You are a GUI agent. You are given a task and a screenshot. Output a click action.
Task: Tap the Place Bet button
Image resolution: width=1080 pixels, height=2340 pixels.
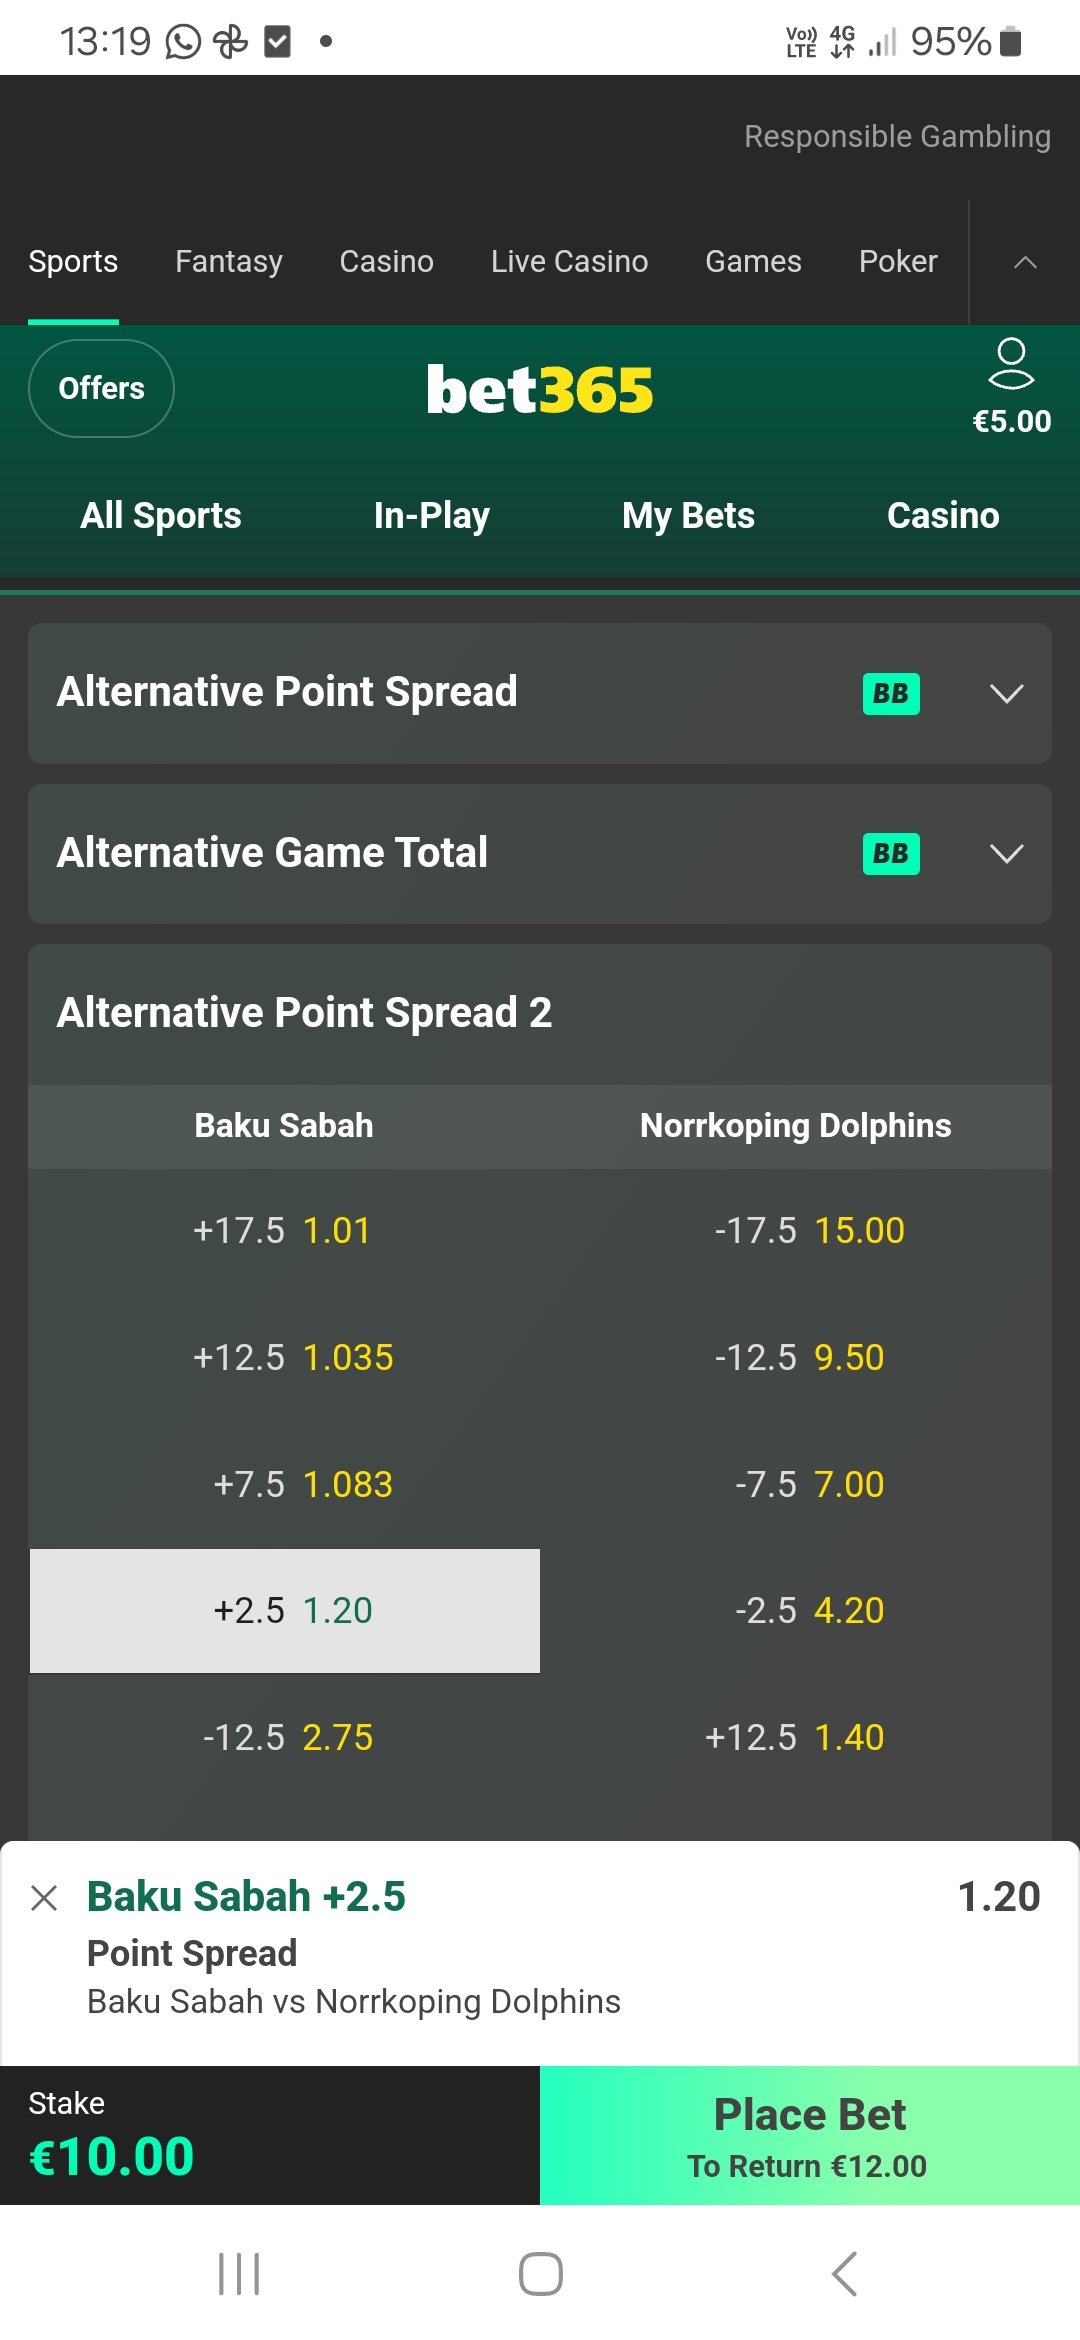810,2135
